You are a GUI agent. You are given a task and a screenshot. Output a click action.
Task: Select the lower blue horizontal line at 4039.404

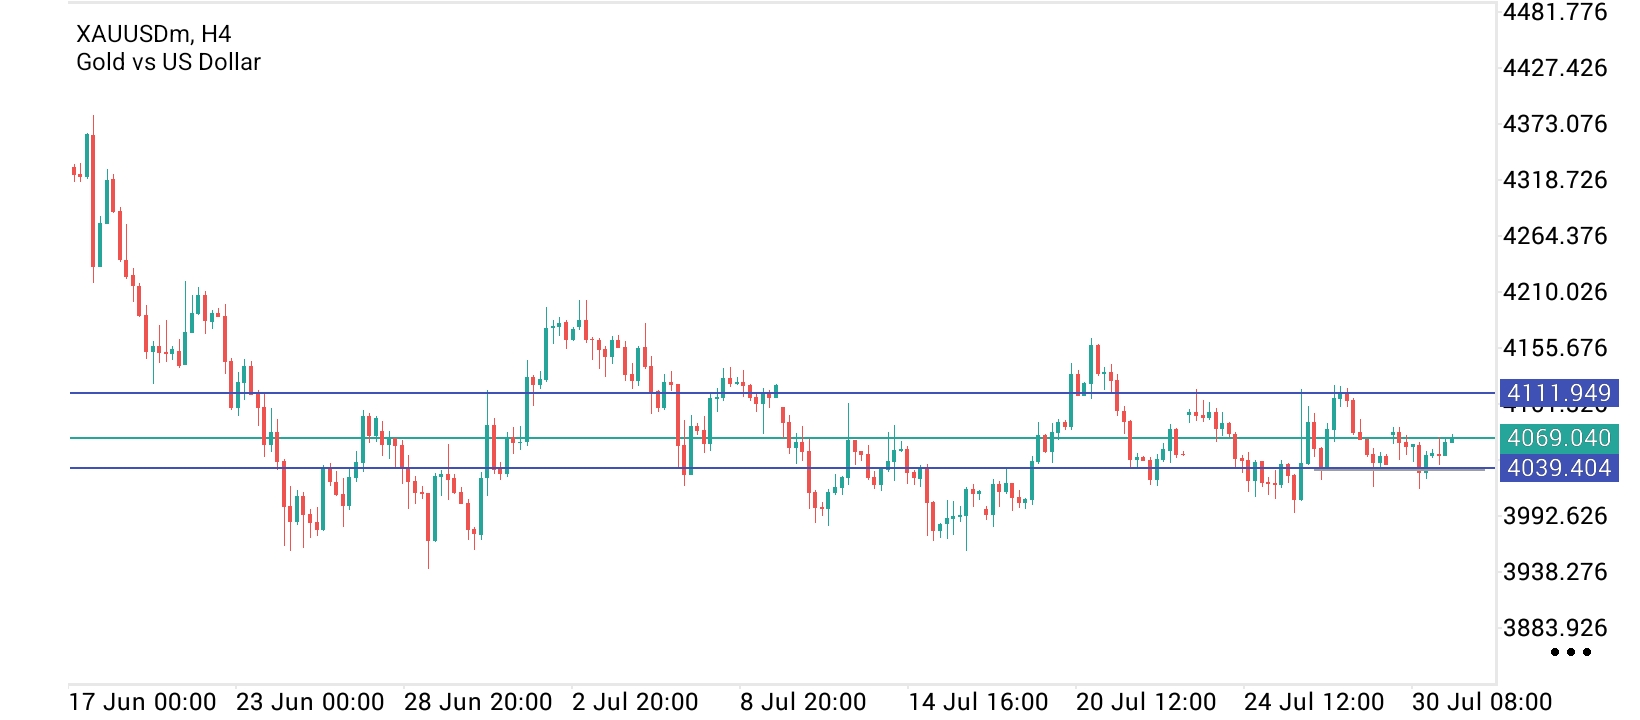pyautogui.click(x=782, y=468)
